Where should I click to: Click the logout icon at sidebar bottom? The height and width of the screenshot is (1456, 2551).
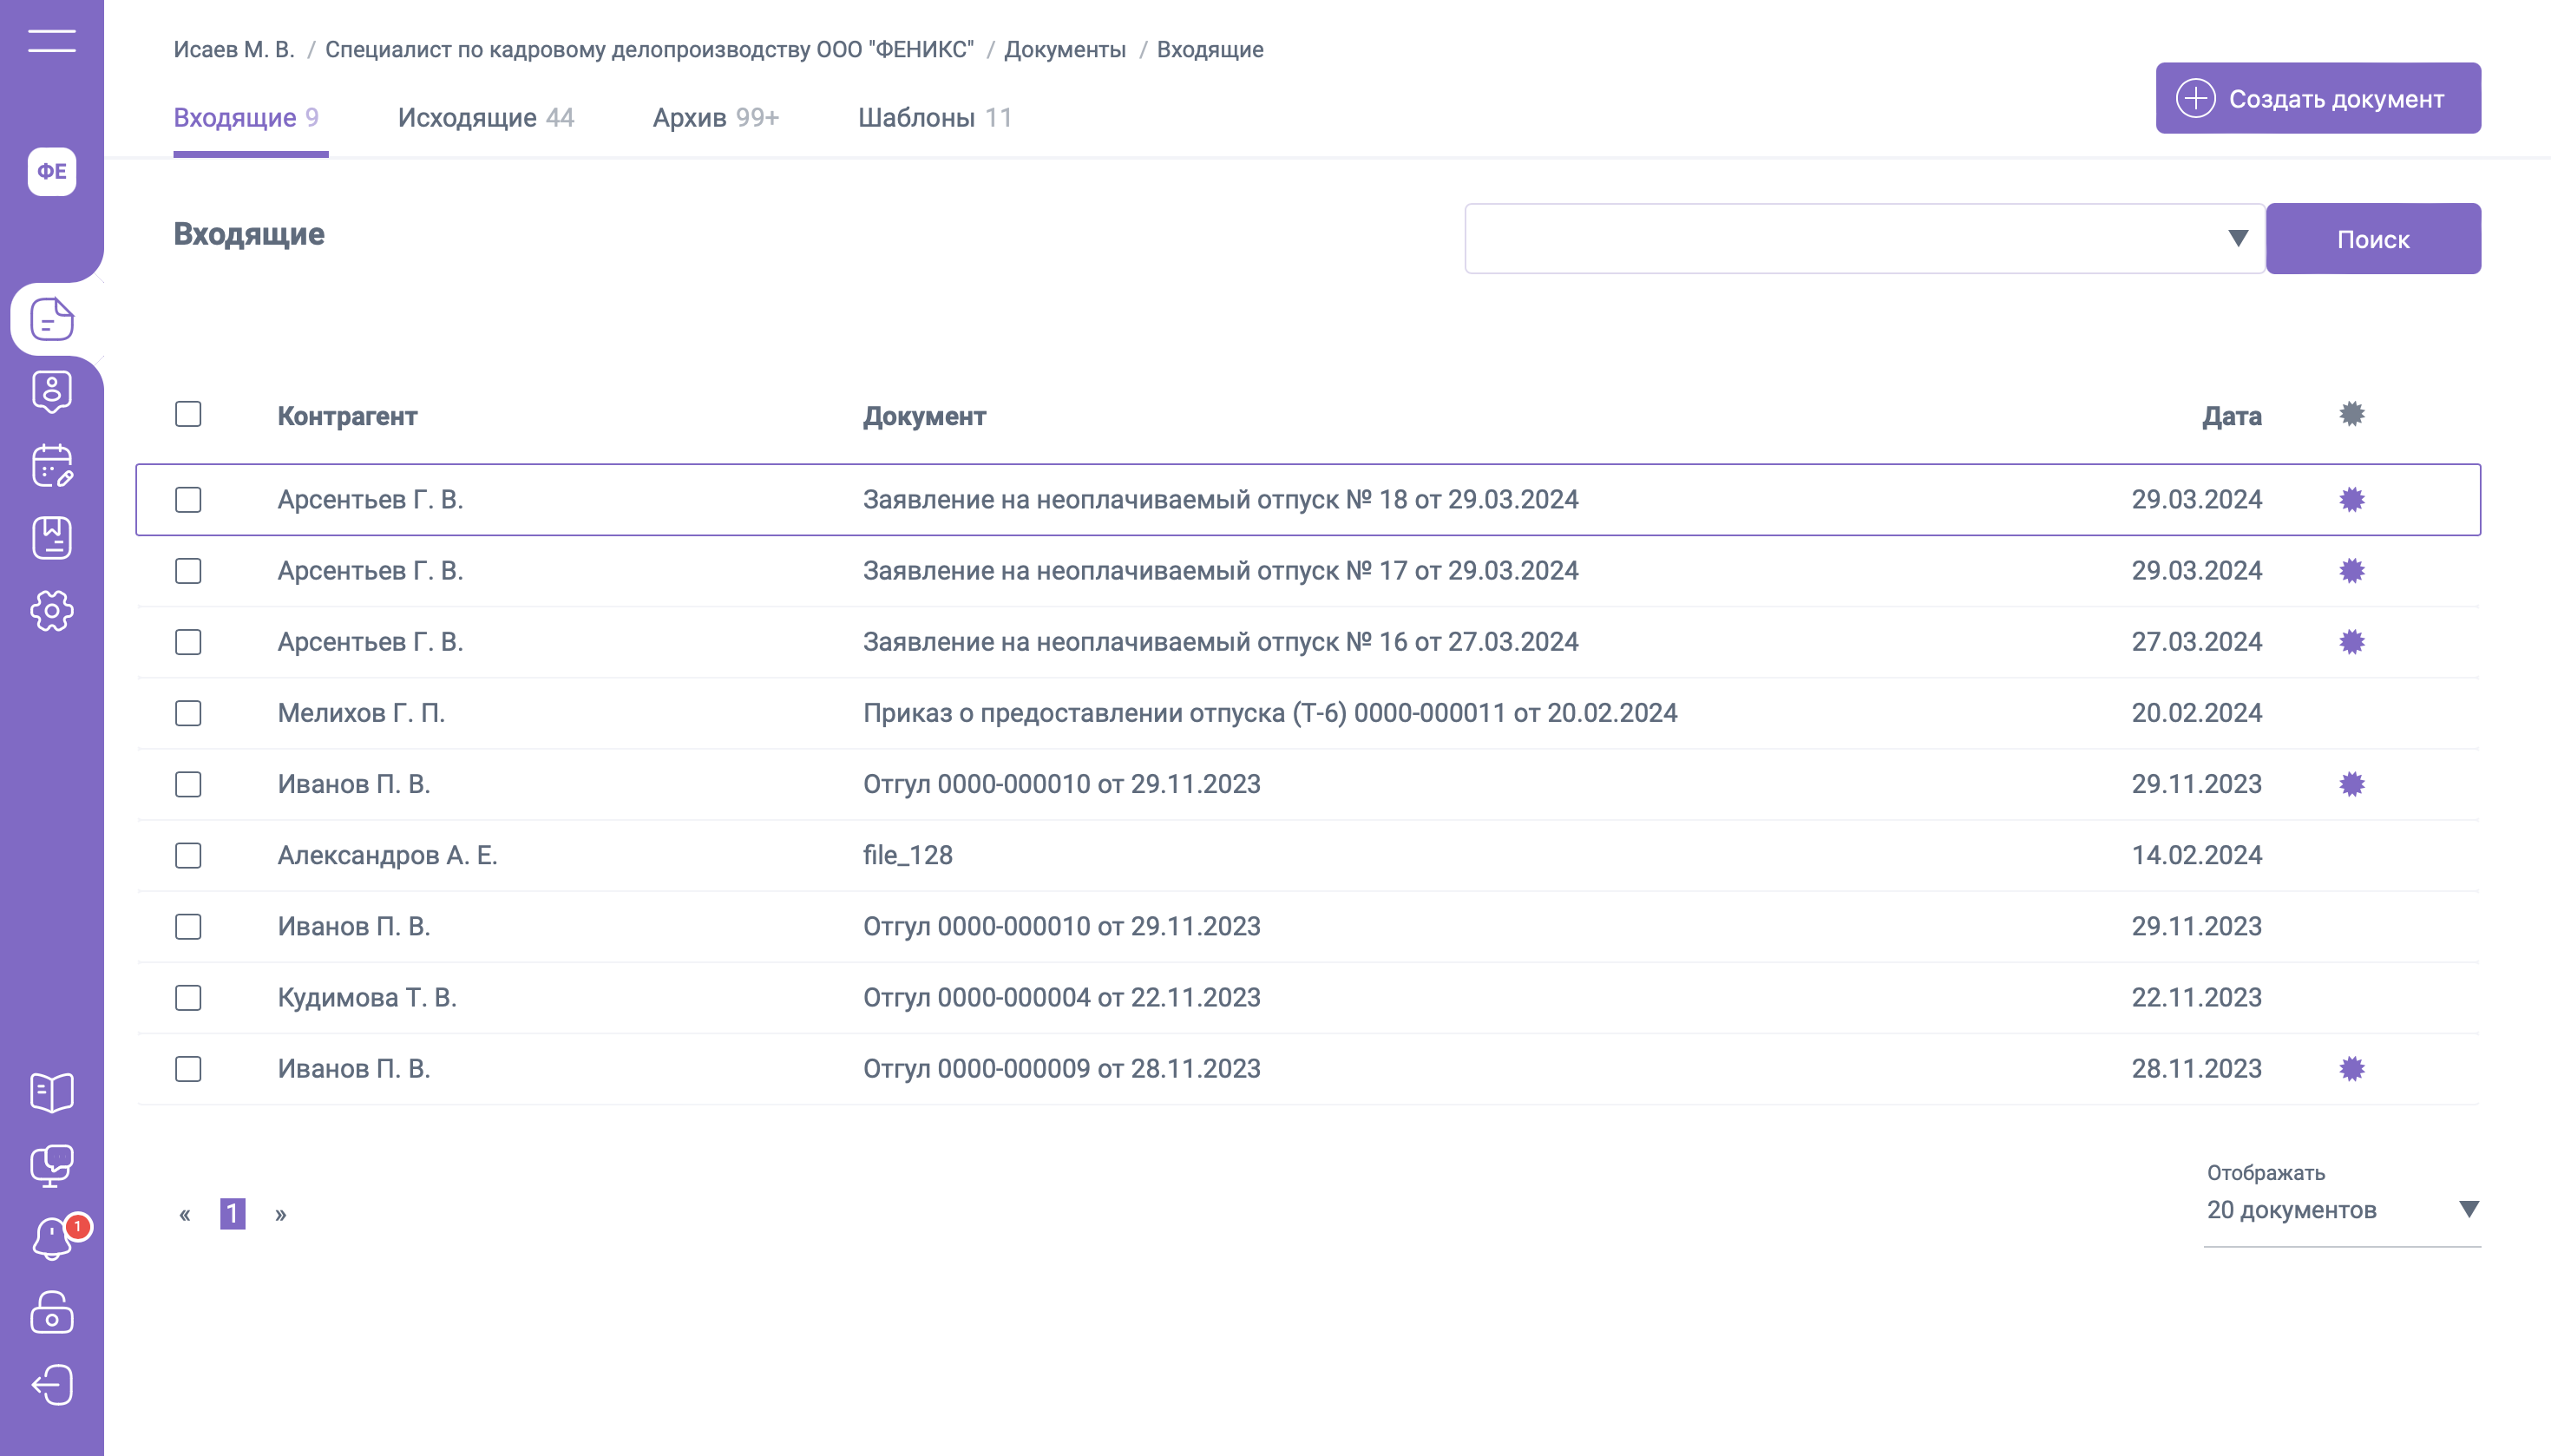(52, 1385)
